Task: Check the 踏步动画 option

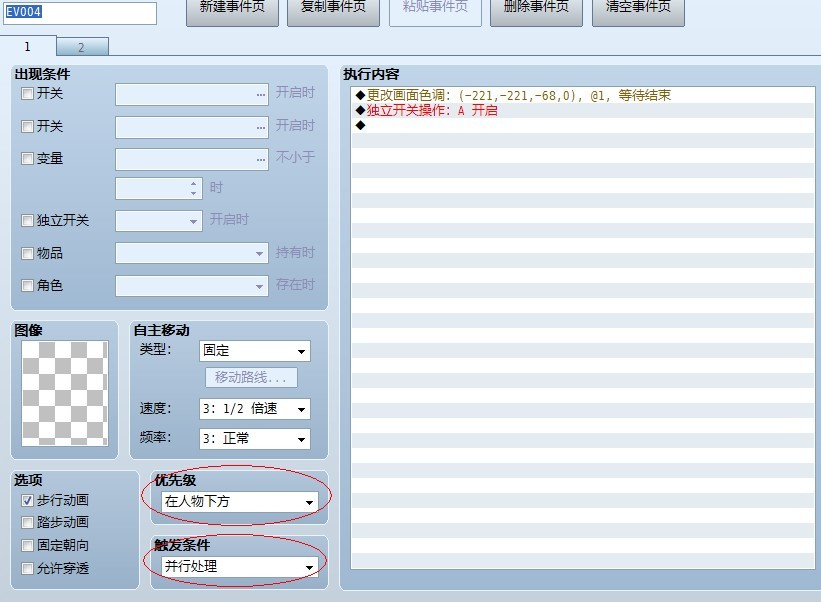Action: click(27, 522)
